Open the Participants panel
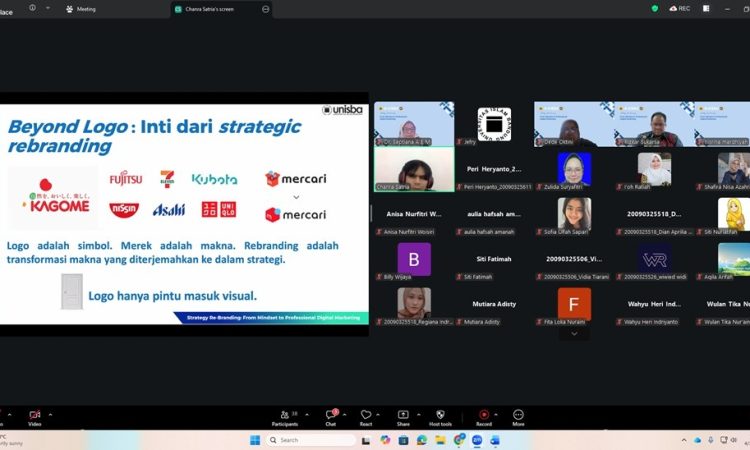 coord(287,415)
